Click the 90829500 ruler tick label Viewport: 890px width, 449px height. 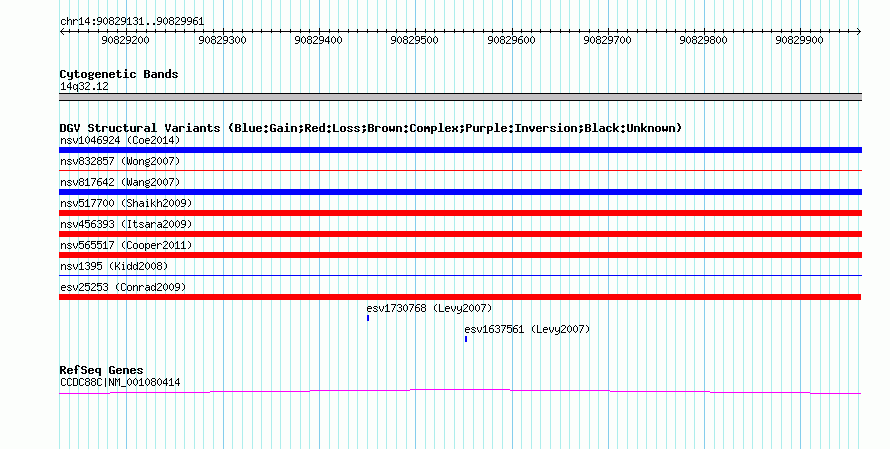[x=414, y=40]
